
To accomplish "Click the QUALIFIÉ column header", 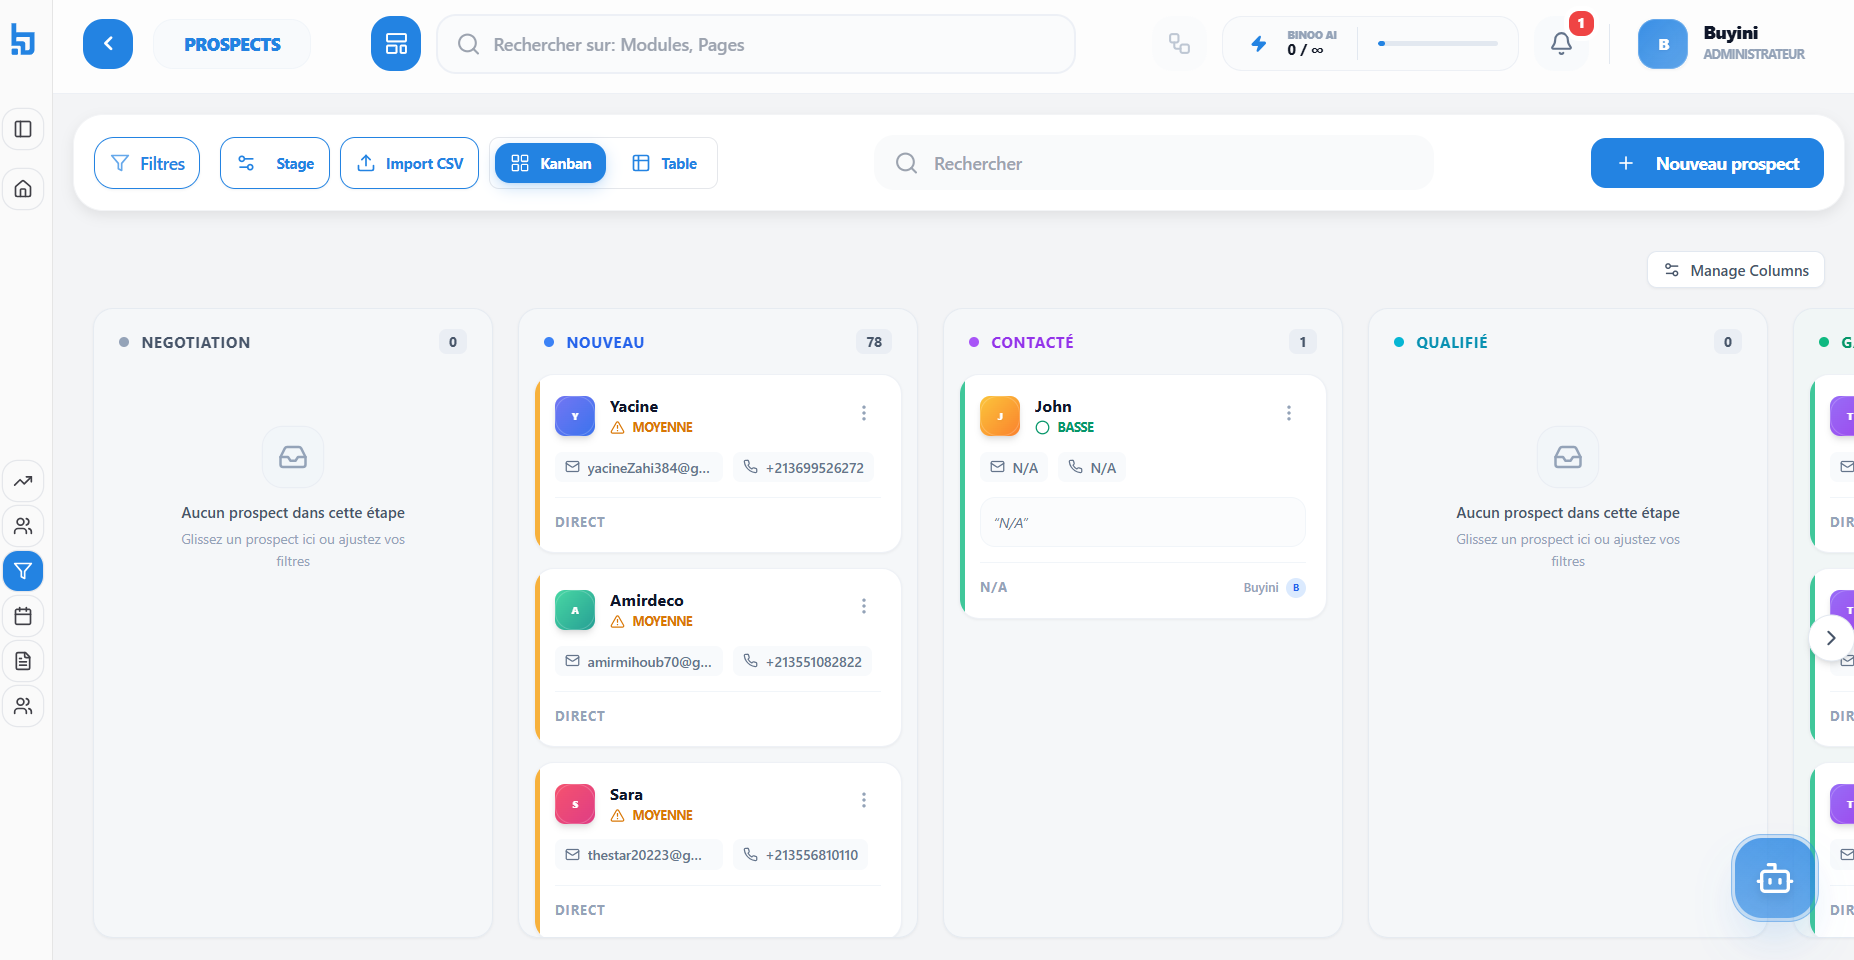I will point(1452,342).
